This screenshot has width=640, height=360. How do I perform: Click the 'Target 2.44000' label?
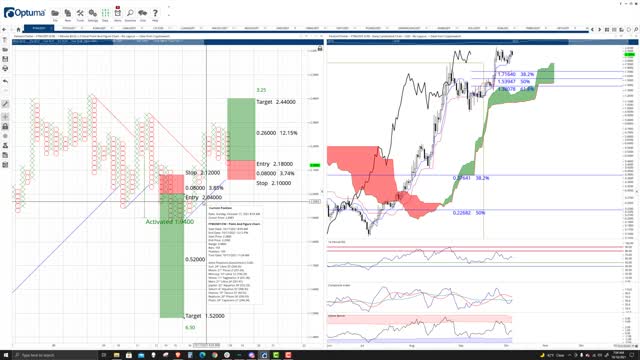(x=276, y=102)
